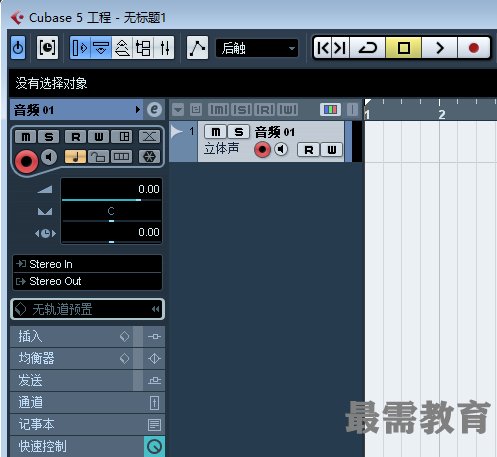Click bar 2 on the timeline ruler

point(442,115)
